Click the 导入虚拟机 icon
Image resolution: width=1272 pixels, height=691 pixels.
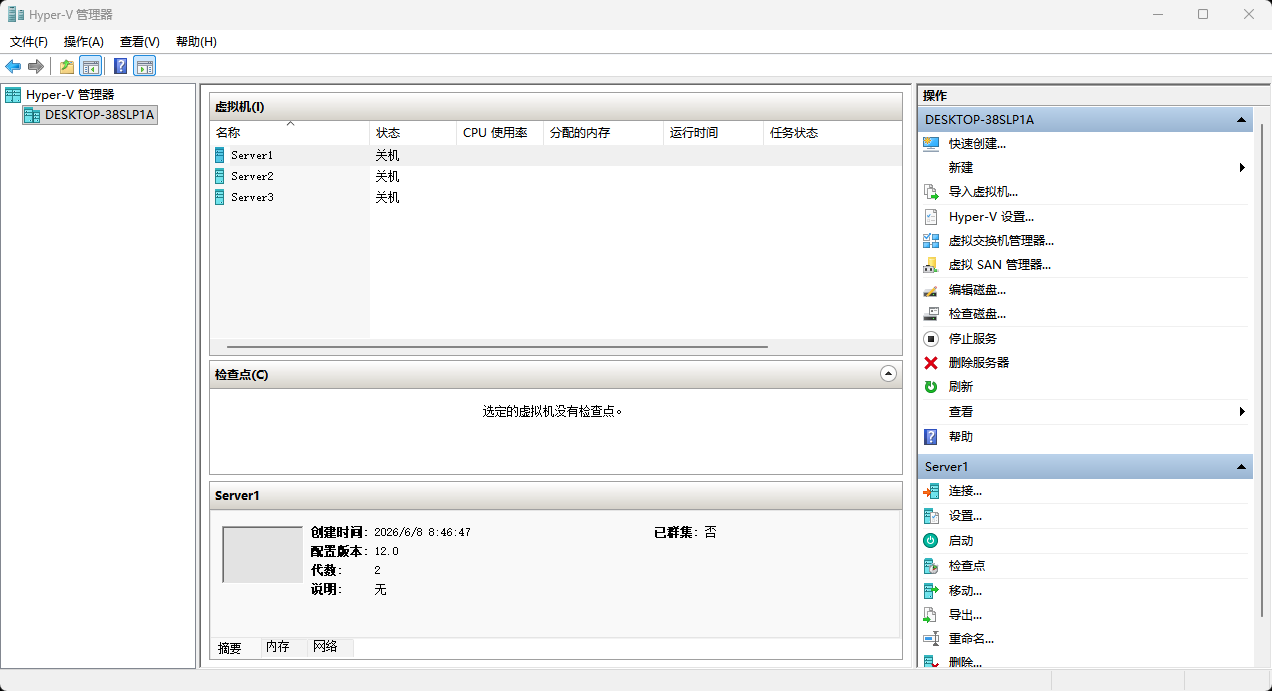tap(931, 192)
